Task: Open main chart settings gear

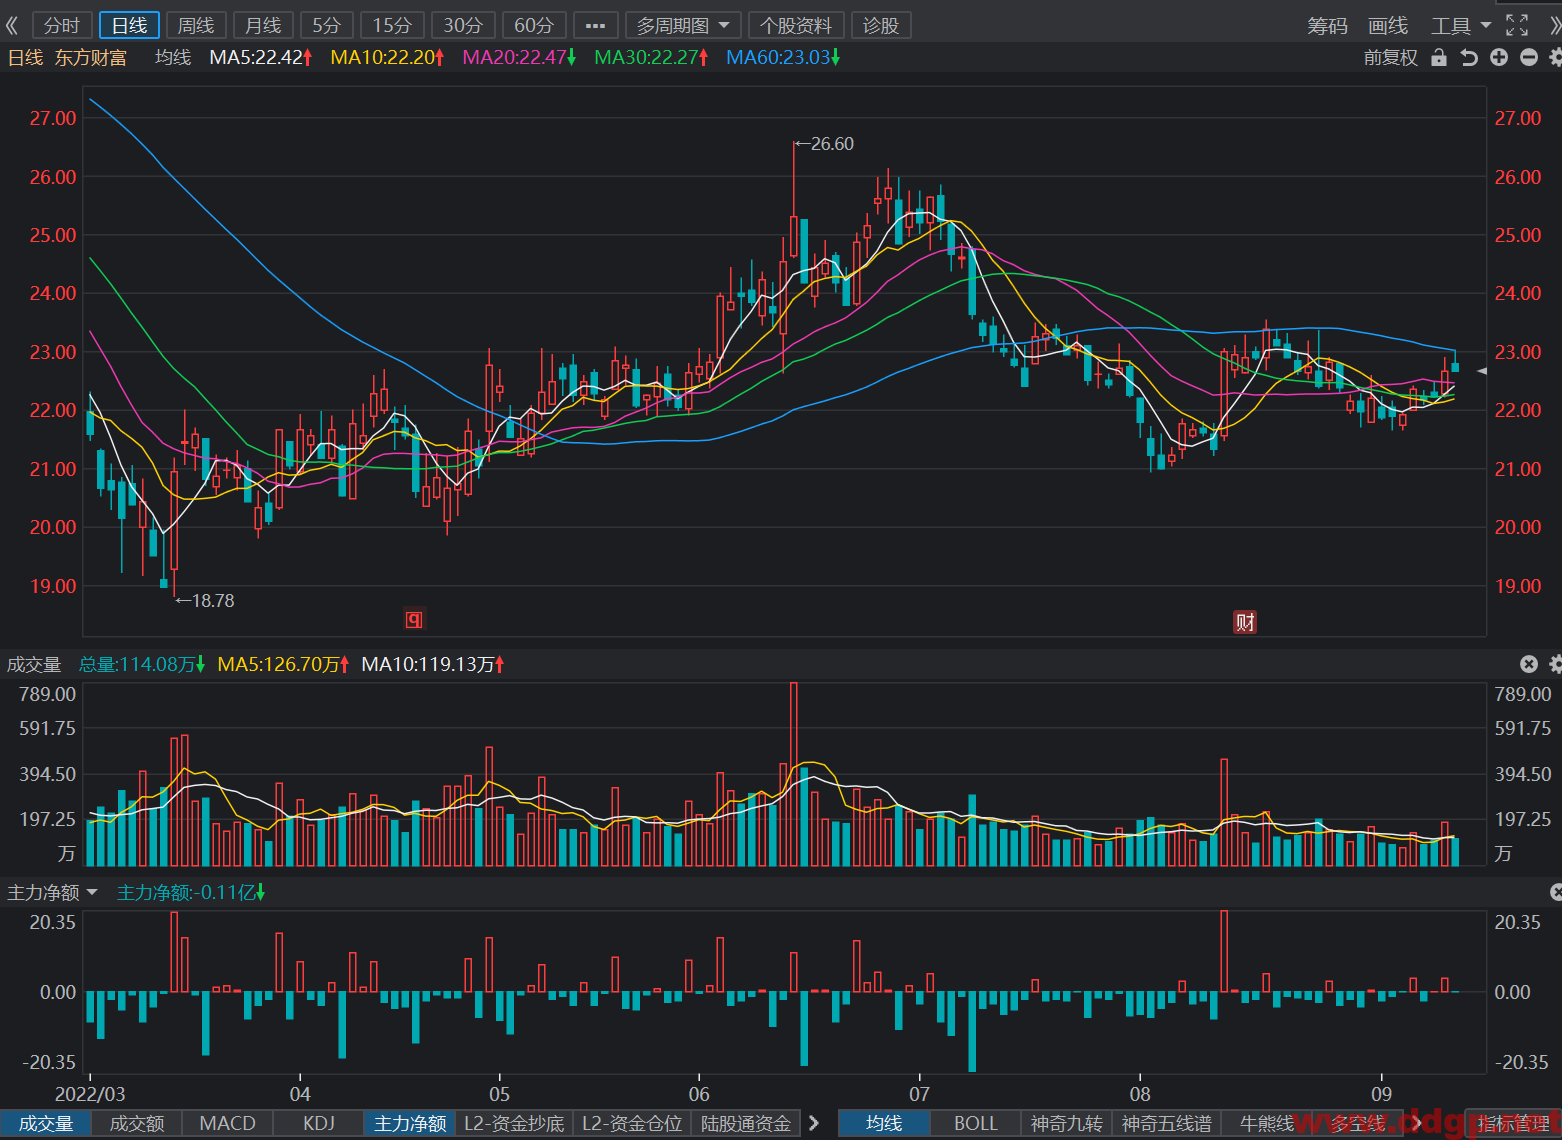Action: point(1555,57)
